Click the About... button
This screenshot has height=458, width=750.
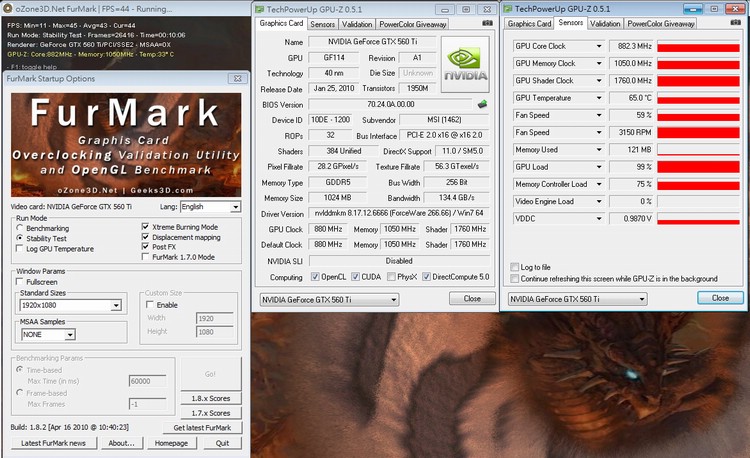click(x=121, y=443)
